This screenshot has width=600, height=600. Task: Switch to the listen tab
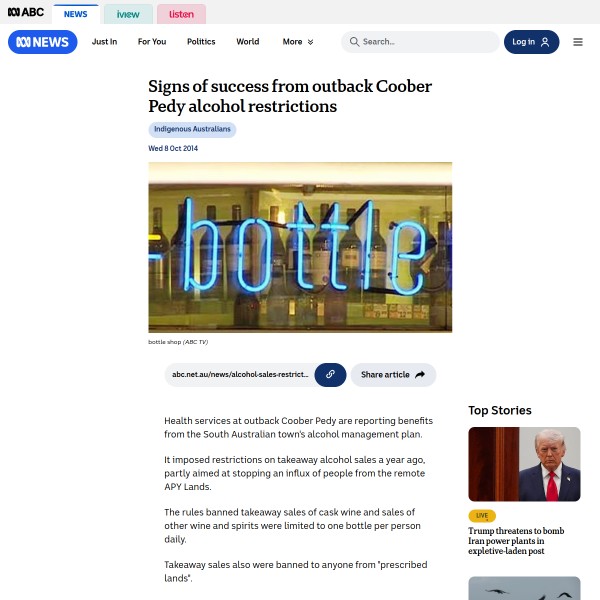click(181, 14)
